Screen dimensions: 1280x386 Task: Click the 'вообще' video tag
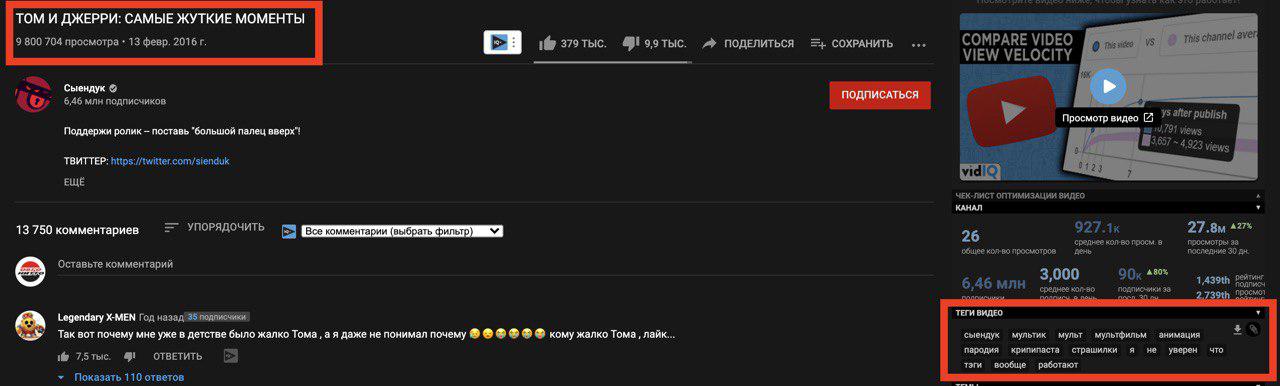pos(1010,365)
